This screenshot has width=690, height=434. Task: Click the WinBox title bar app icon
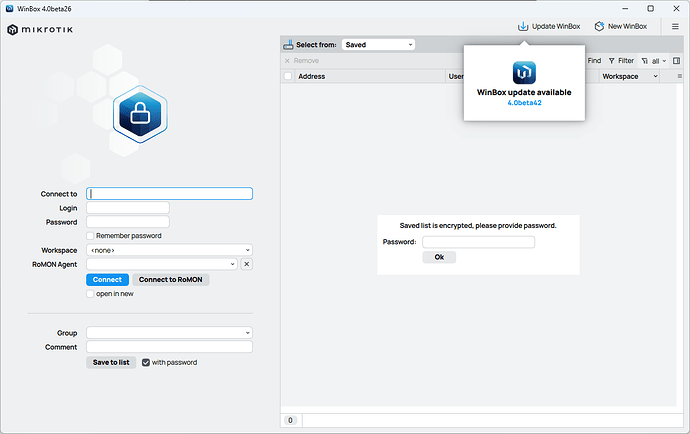(9, 8)
